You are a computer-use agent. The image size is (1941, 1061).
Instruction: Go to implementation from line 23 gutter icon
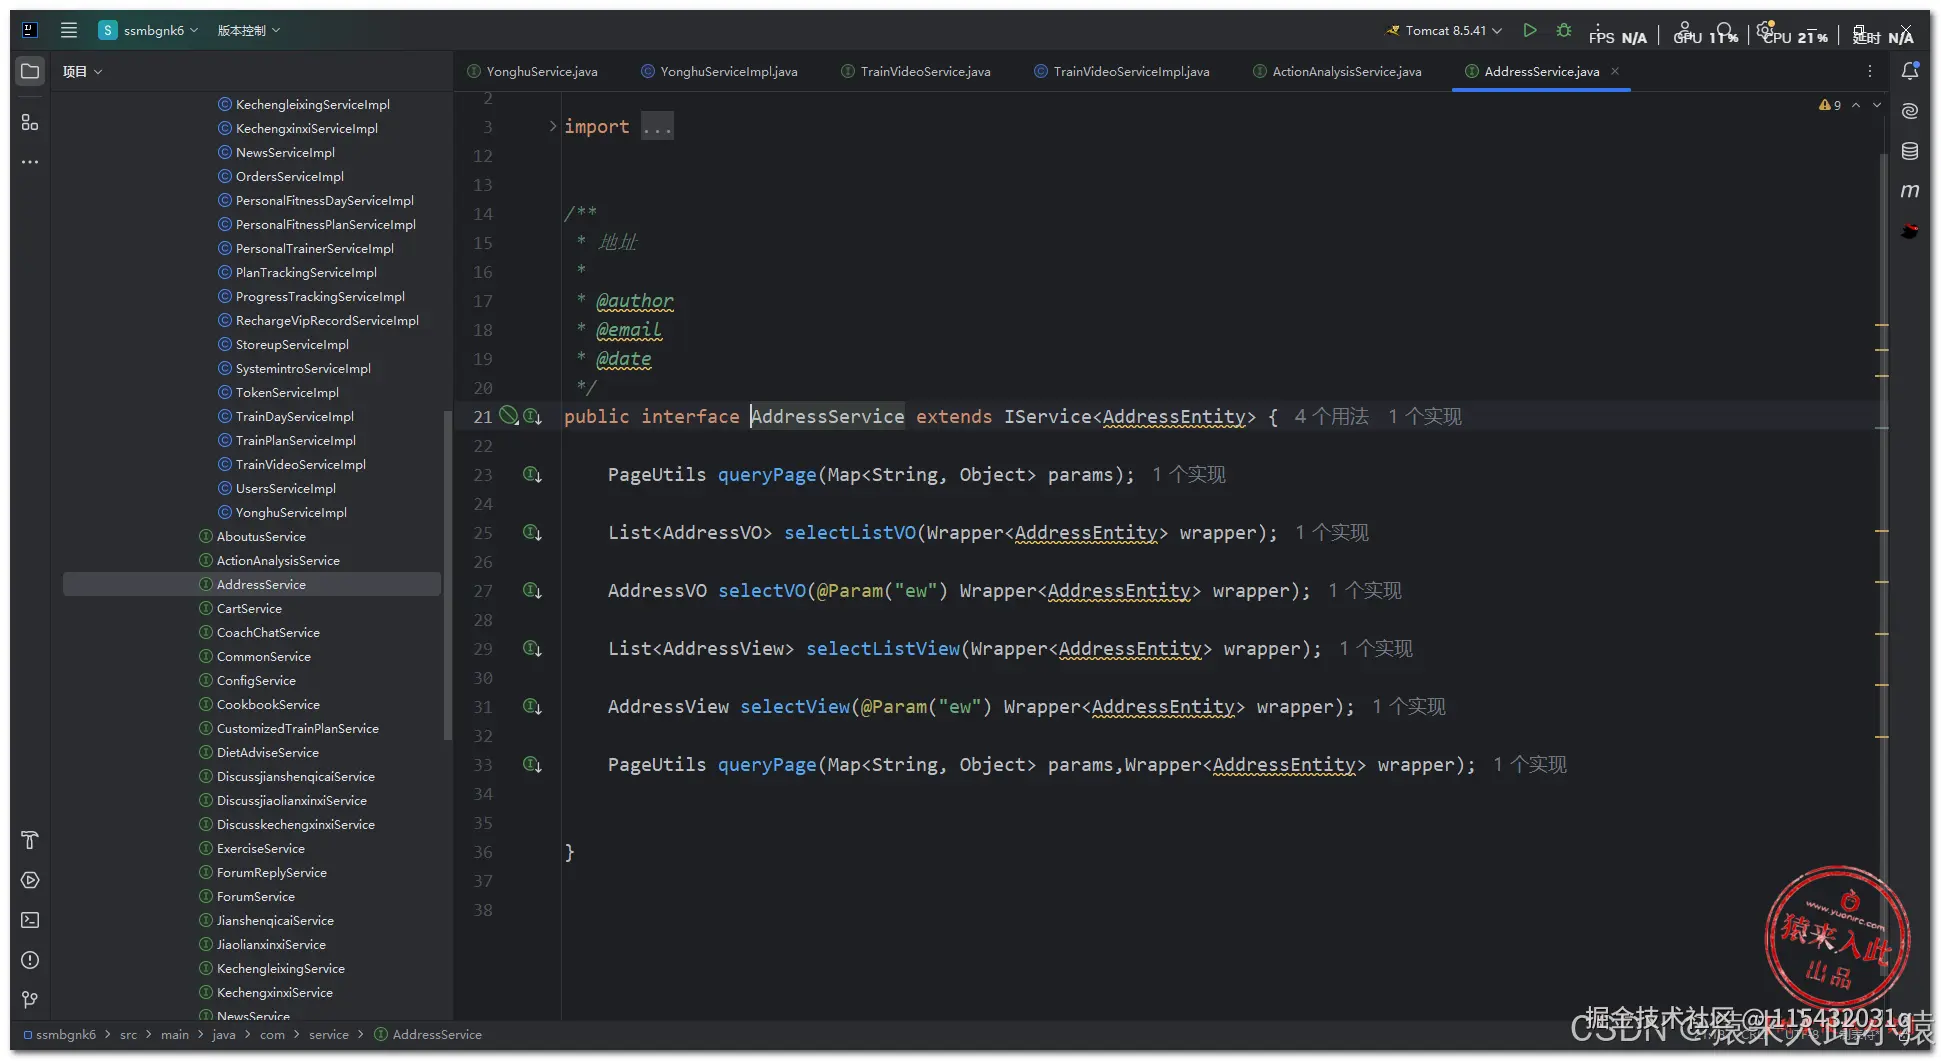click(533, 474)
